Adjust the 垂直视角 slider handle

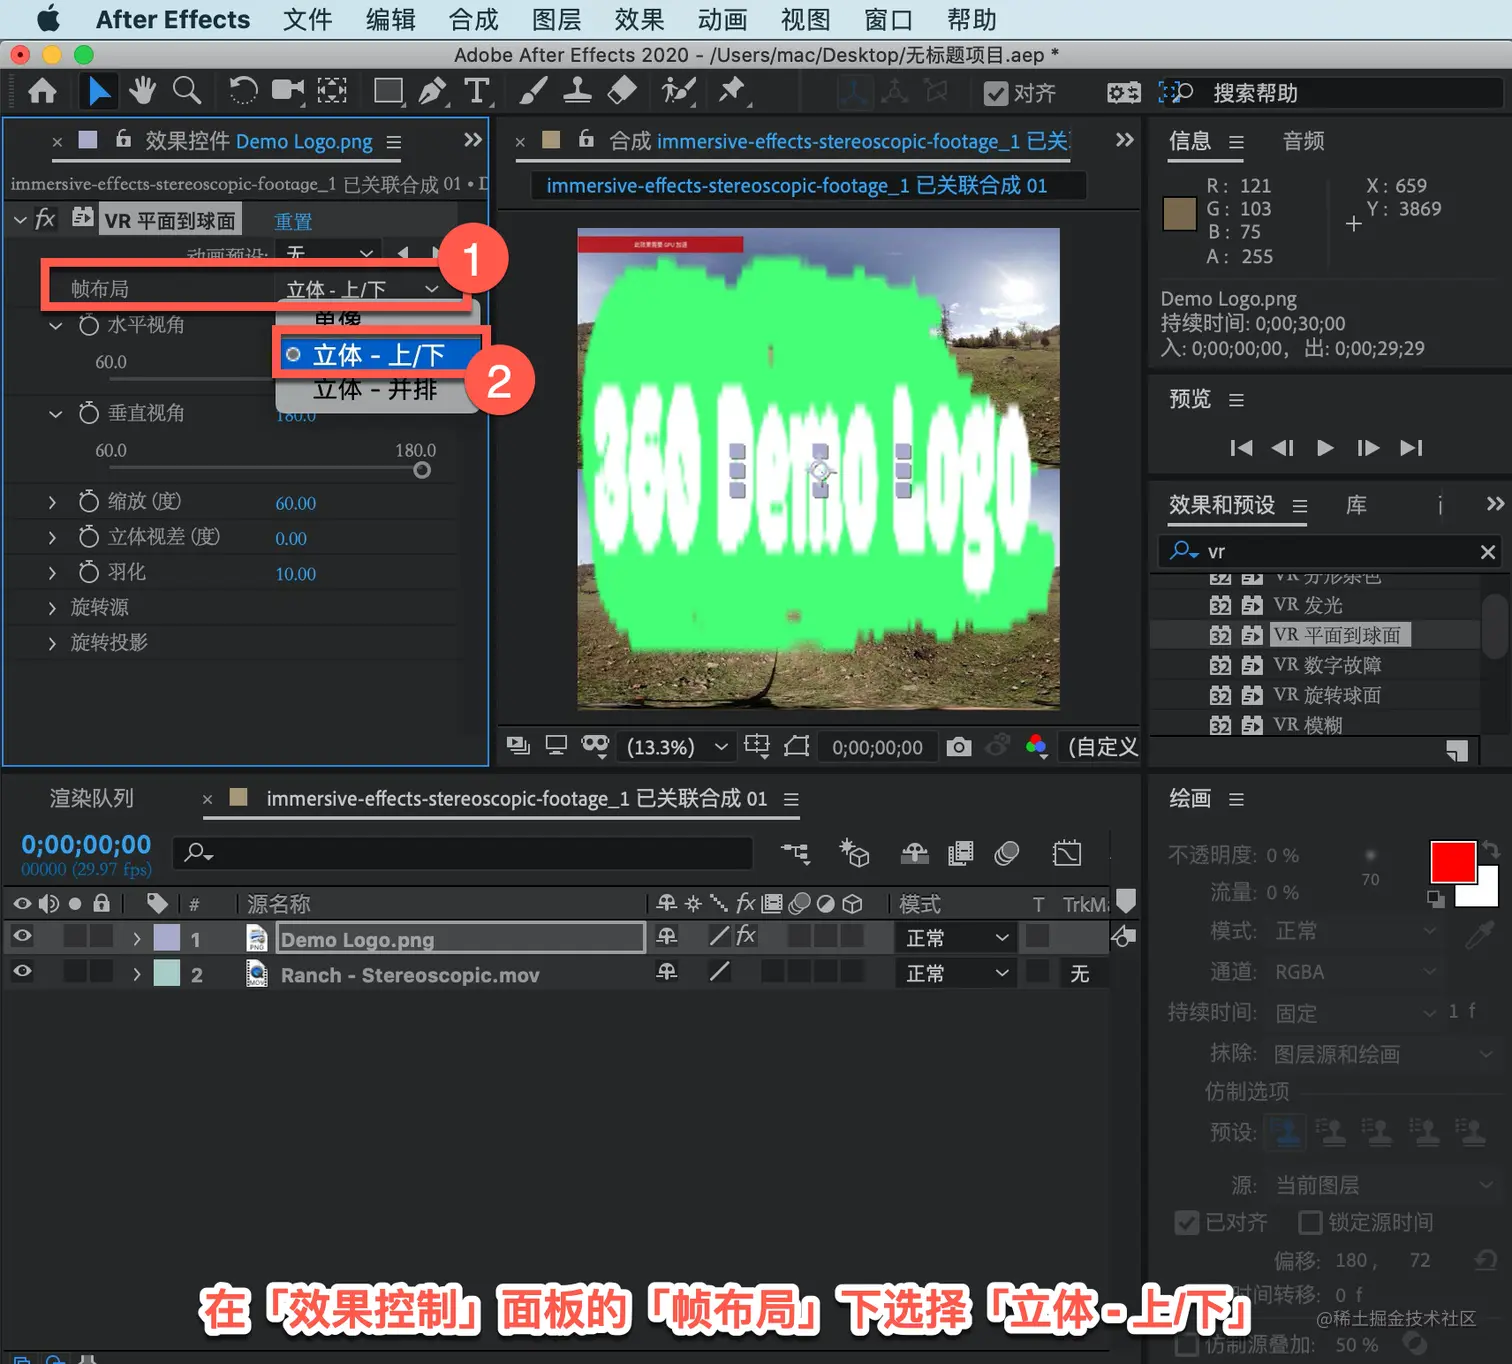(422, 470)
